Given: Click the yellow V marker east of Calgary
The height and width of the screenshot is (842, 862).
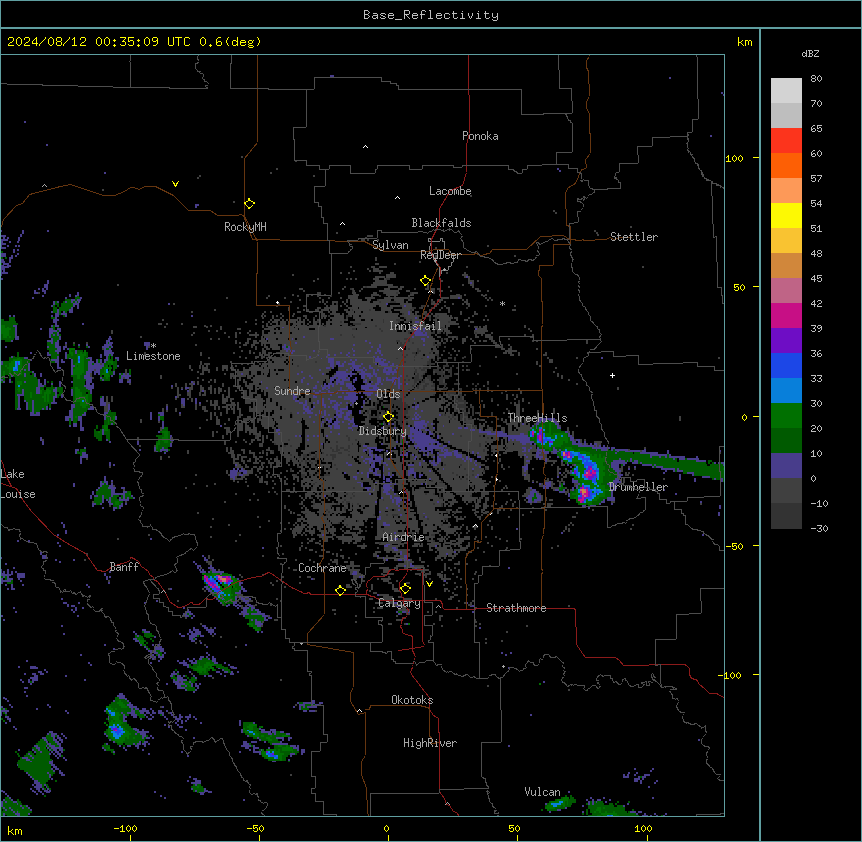Looking at the screenshot, I should 429,584.
